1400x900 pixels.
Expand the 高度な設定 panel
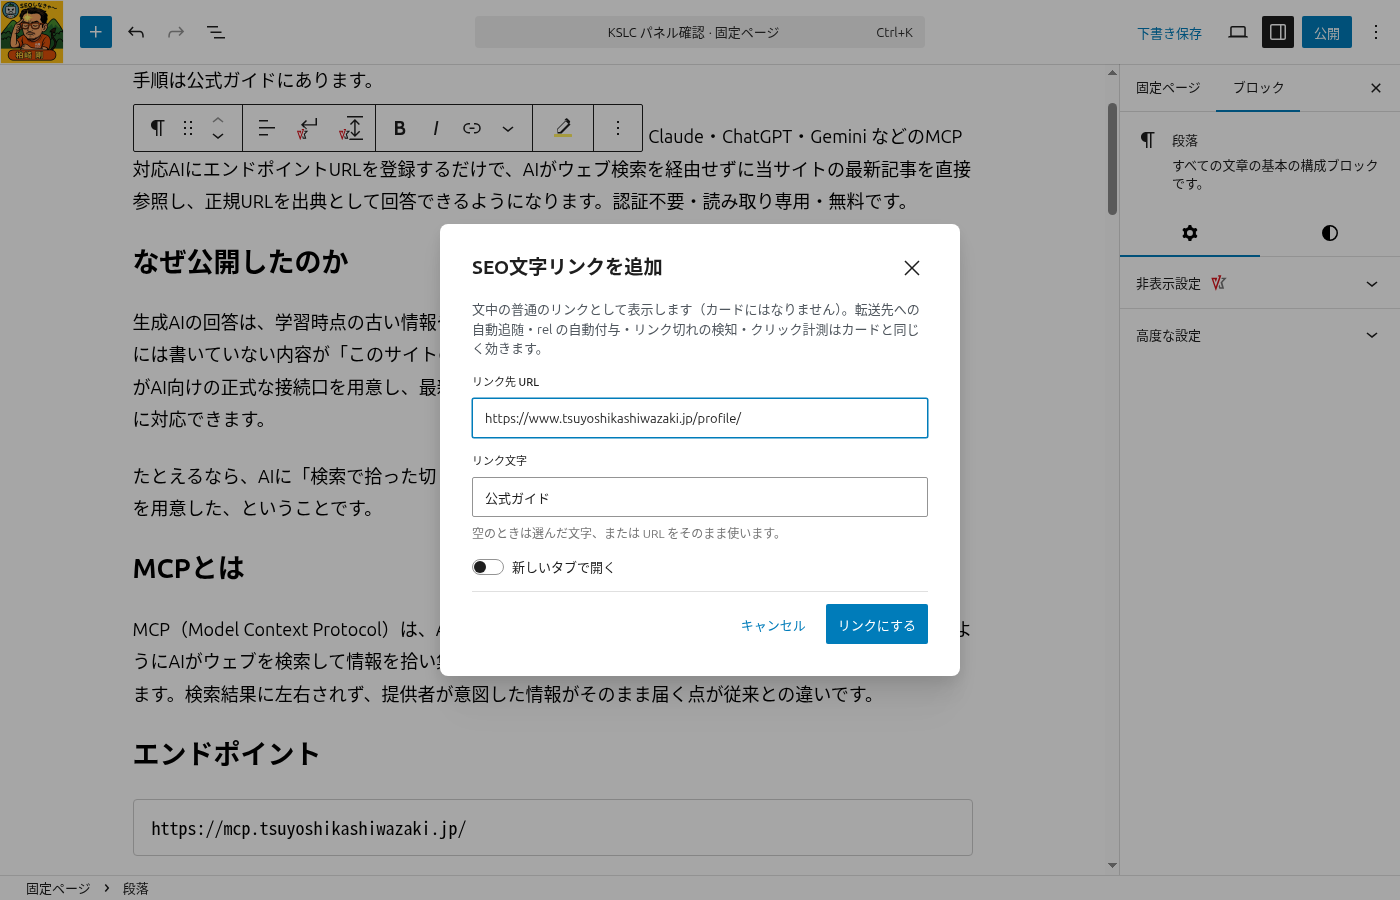tap(1260, 335)
